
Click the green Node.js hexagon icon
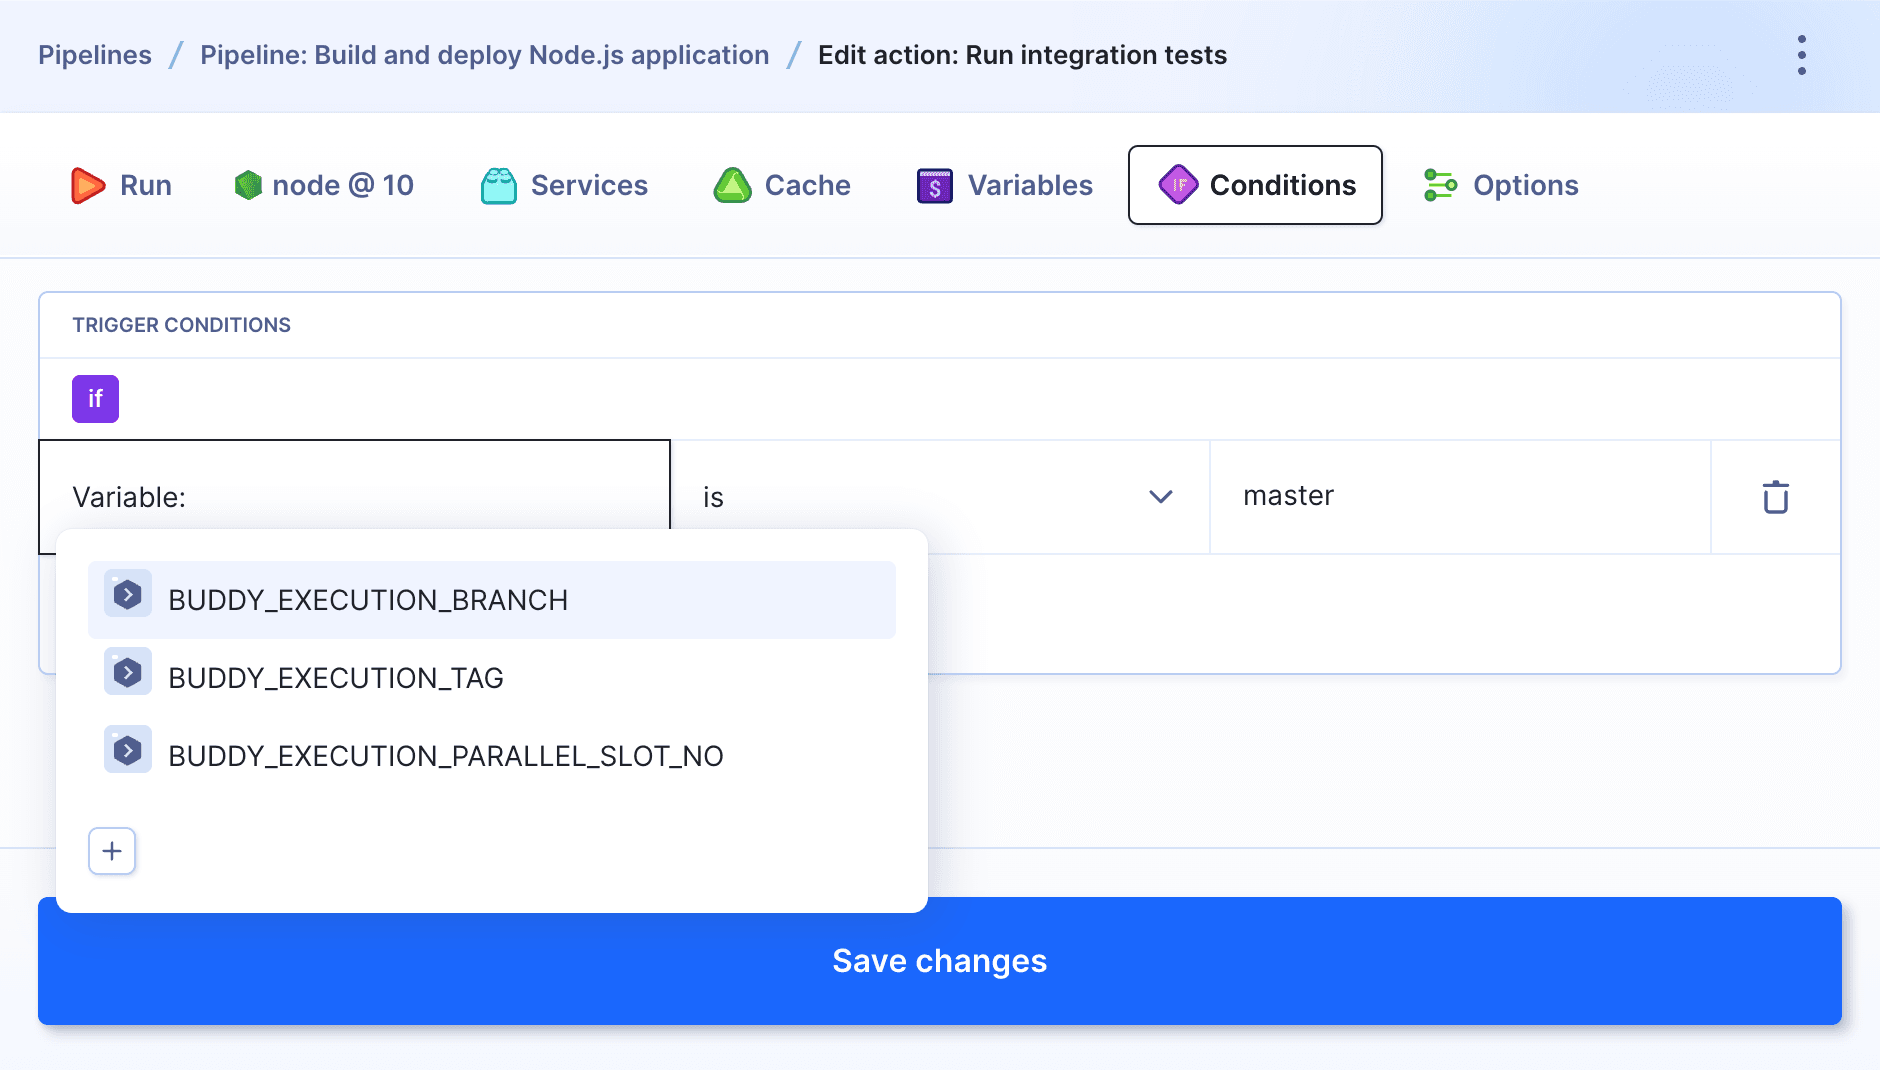pos(248,185)
